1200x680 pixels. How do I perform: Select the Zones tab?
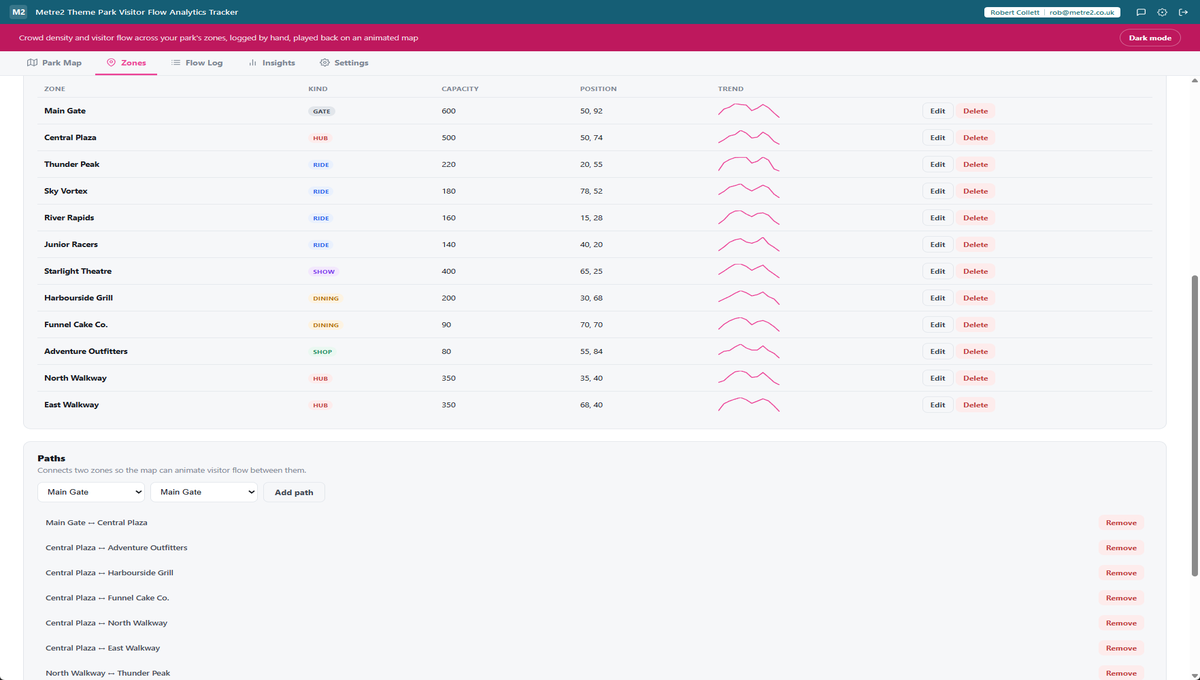click(x=126, y=63)
